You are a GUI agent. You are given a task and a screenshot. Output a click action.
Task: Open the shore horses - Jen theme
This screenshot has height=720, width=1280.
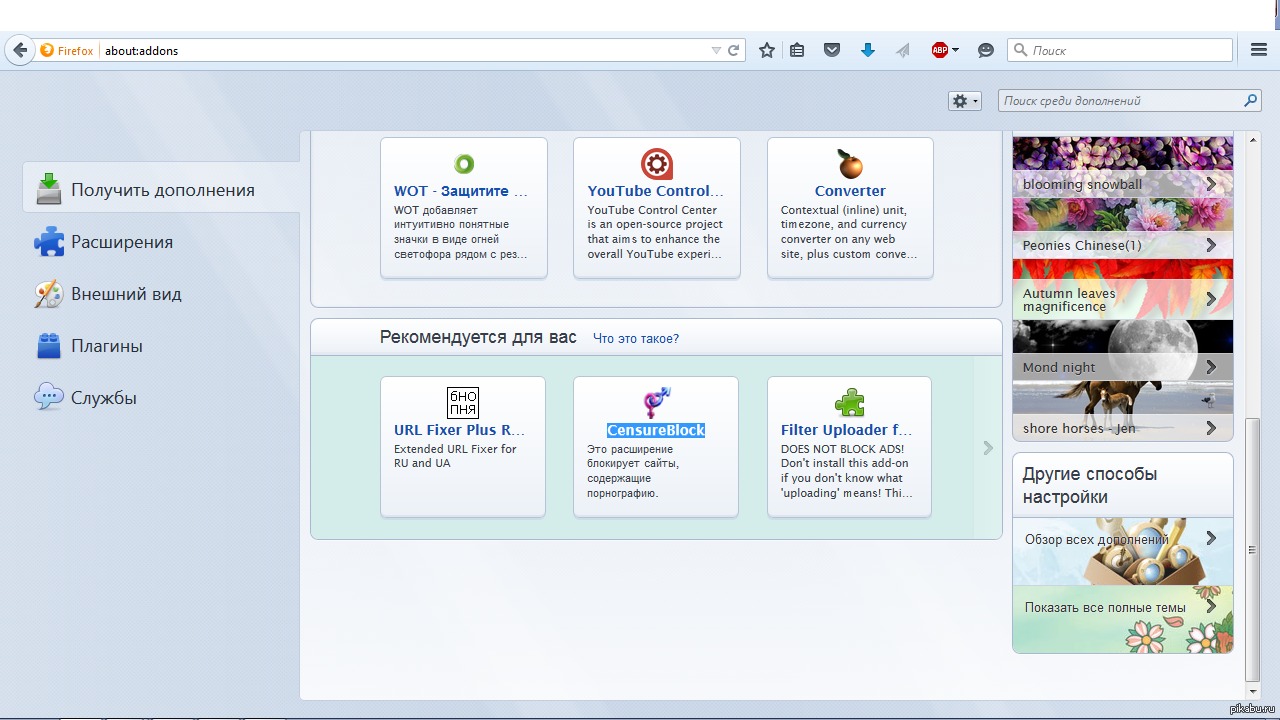point(1122,411)
